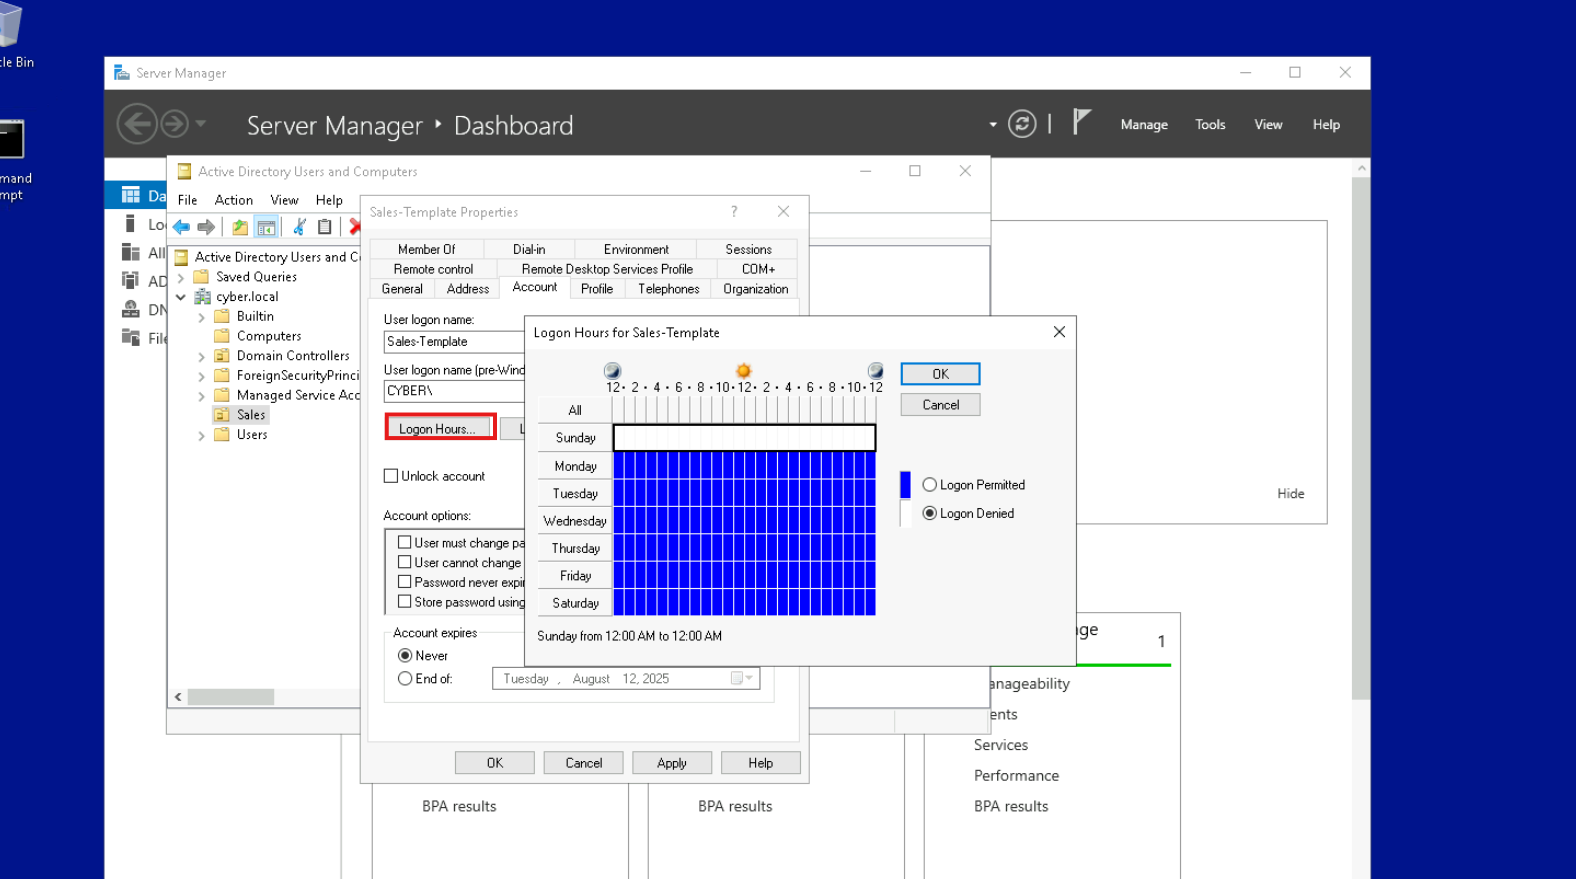Collapse the cyber.local domain node

[181, 297]
